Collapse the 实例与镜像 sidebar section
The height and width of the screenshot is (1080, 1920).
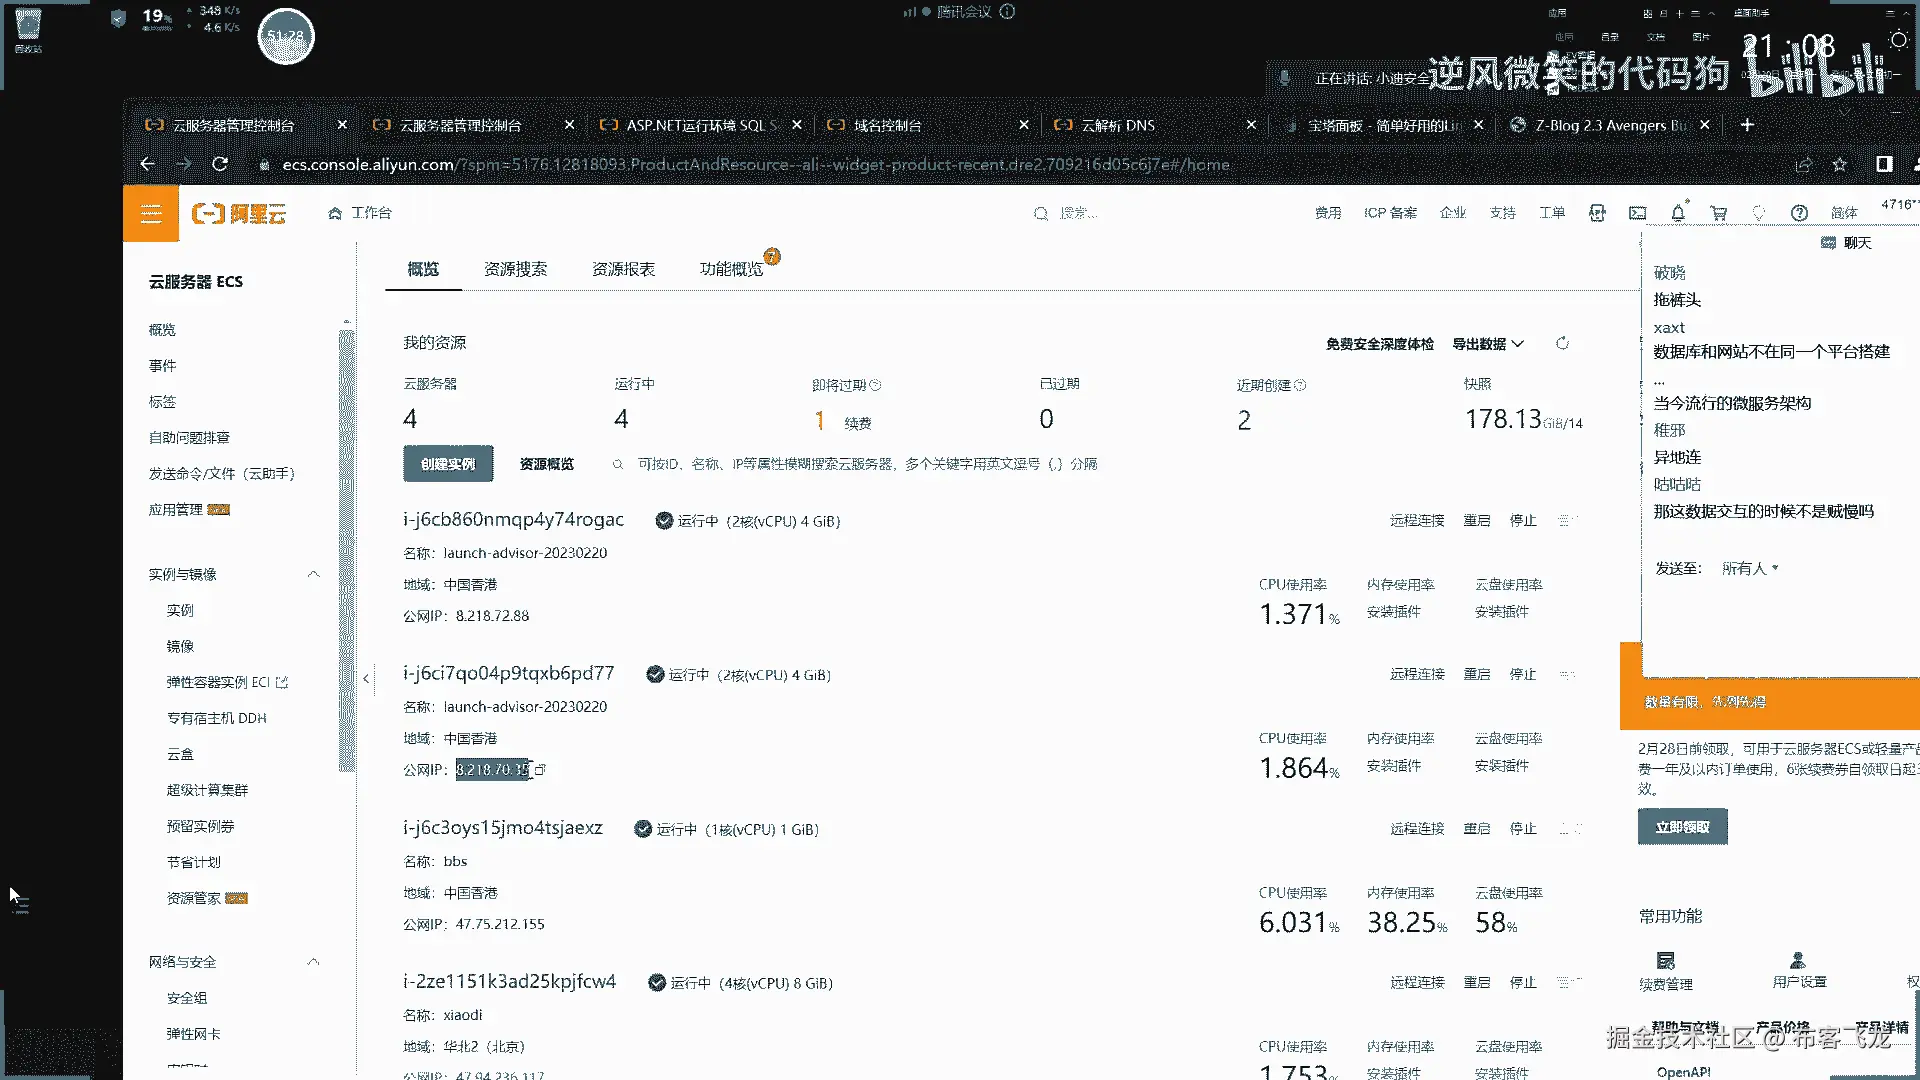(x=313, y=574)
